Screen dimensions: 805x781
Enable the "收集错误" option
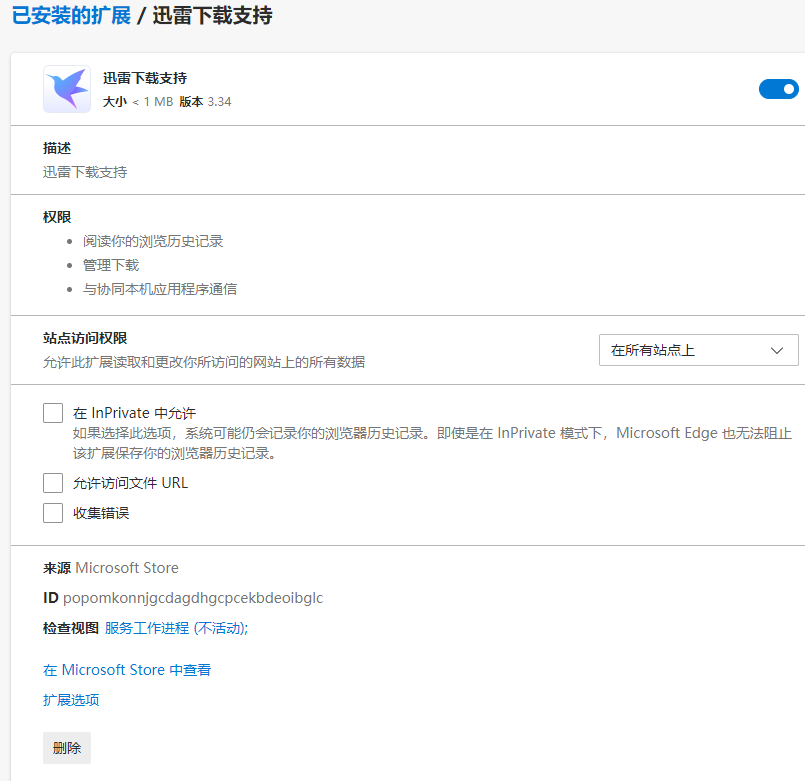point(53,512)
